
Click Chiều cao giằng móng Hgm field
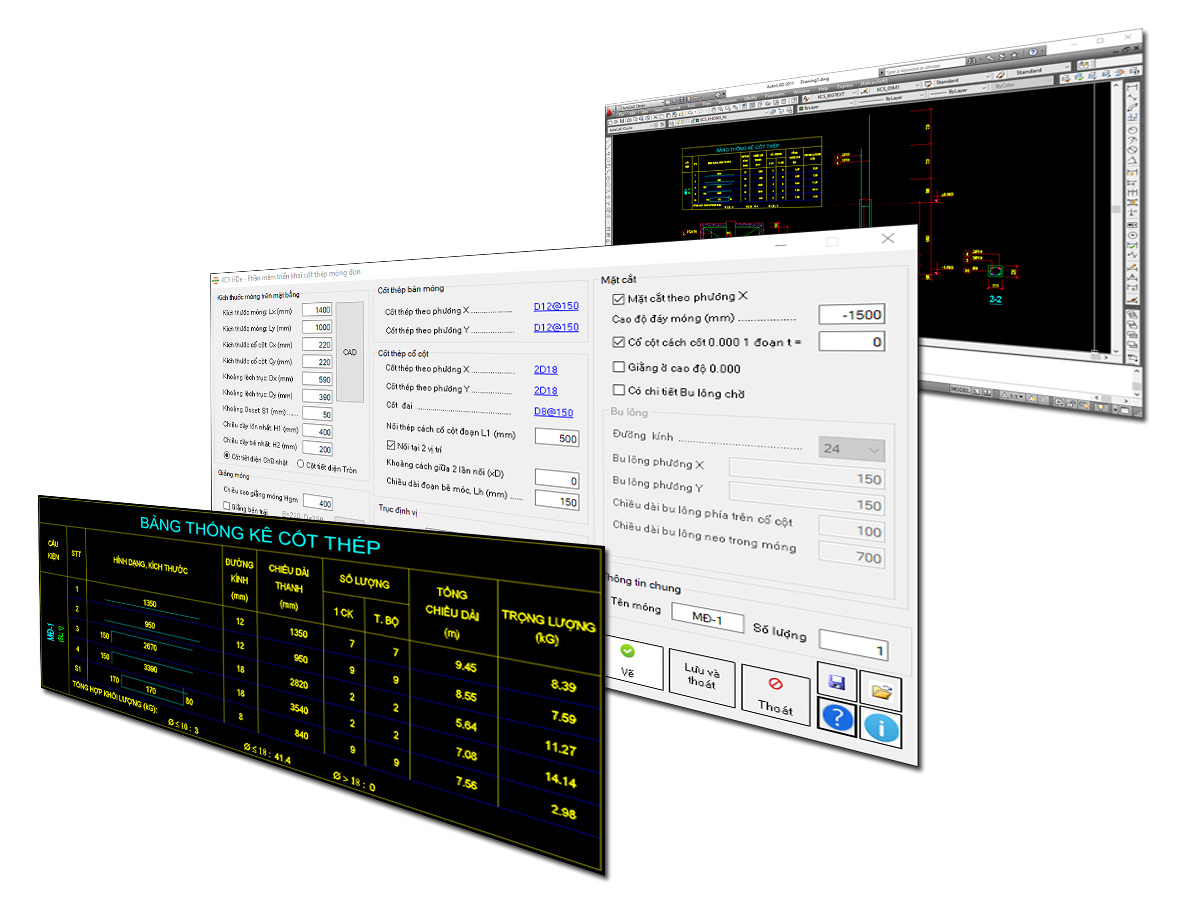317,502
